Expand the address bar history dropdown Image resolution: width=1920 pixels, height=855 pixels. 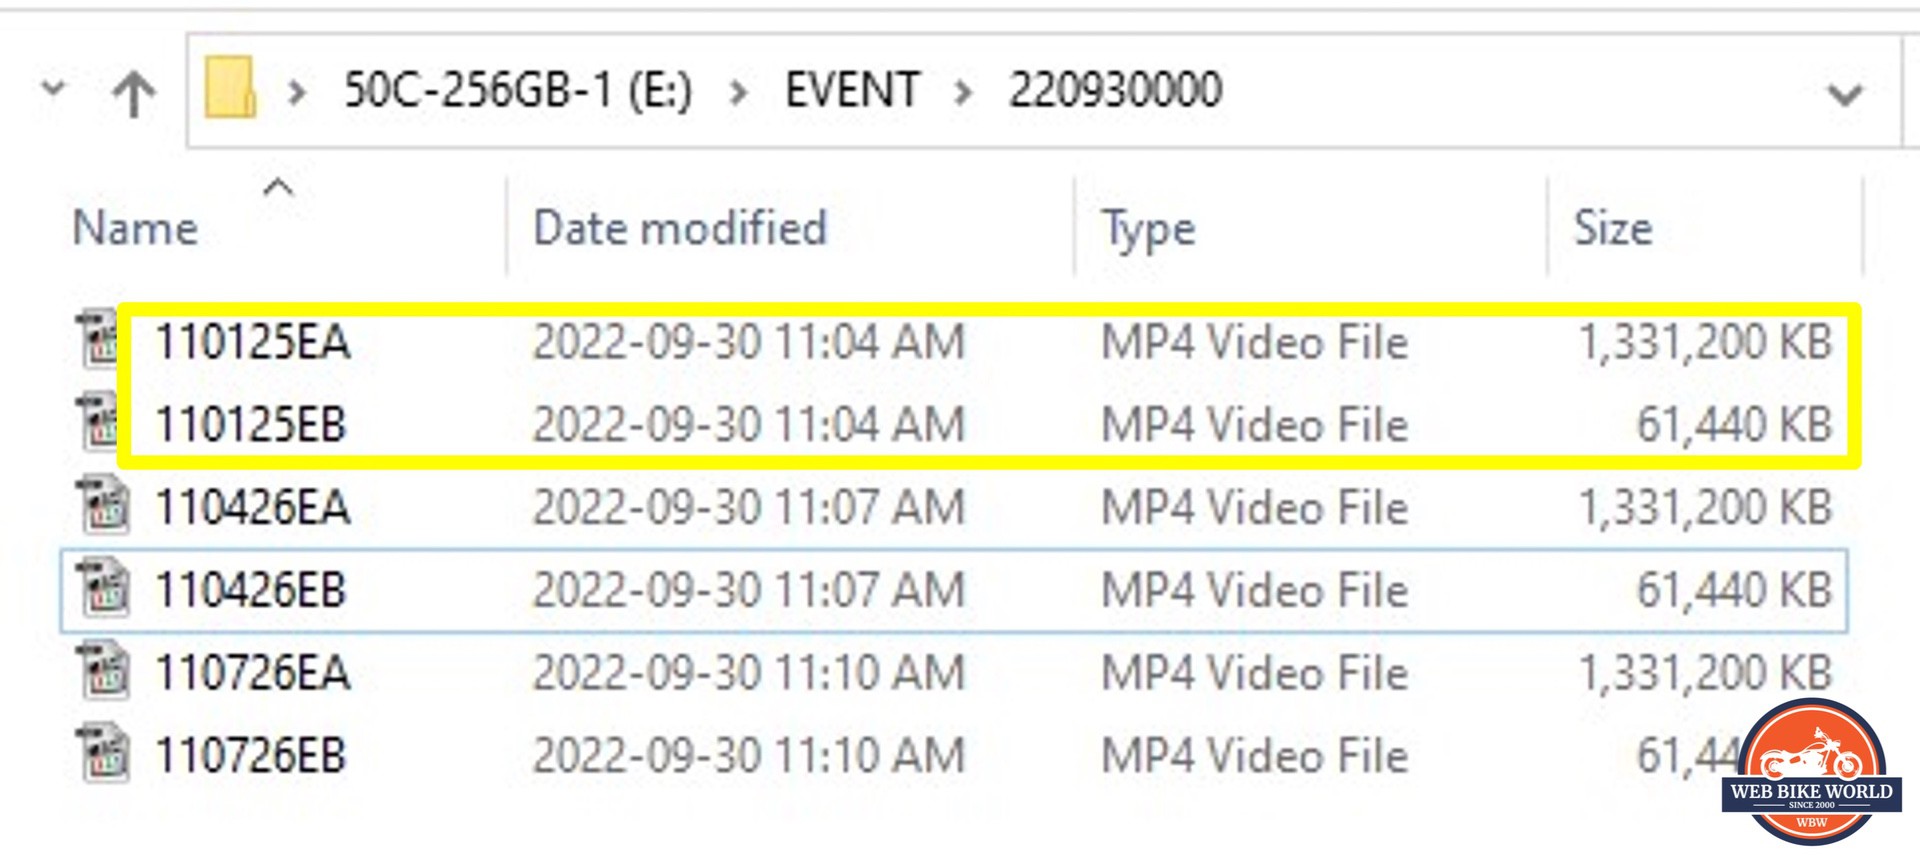[x=1844, y=95]
